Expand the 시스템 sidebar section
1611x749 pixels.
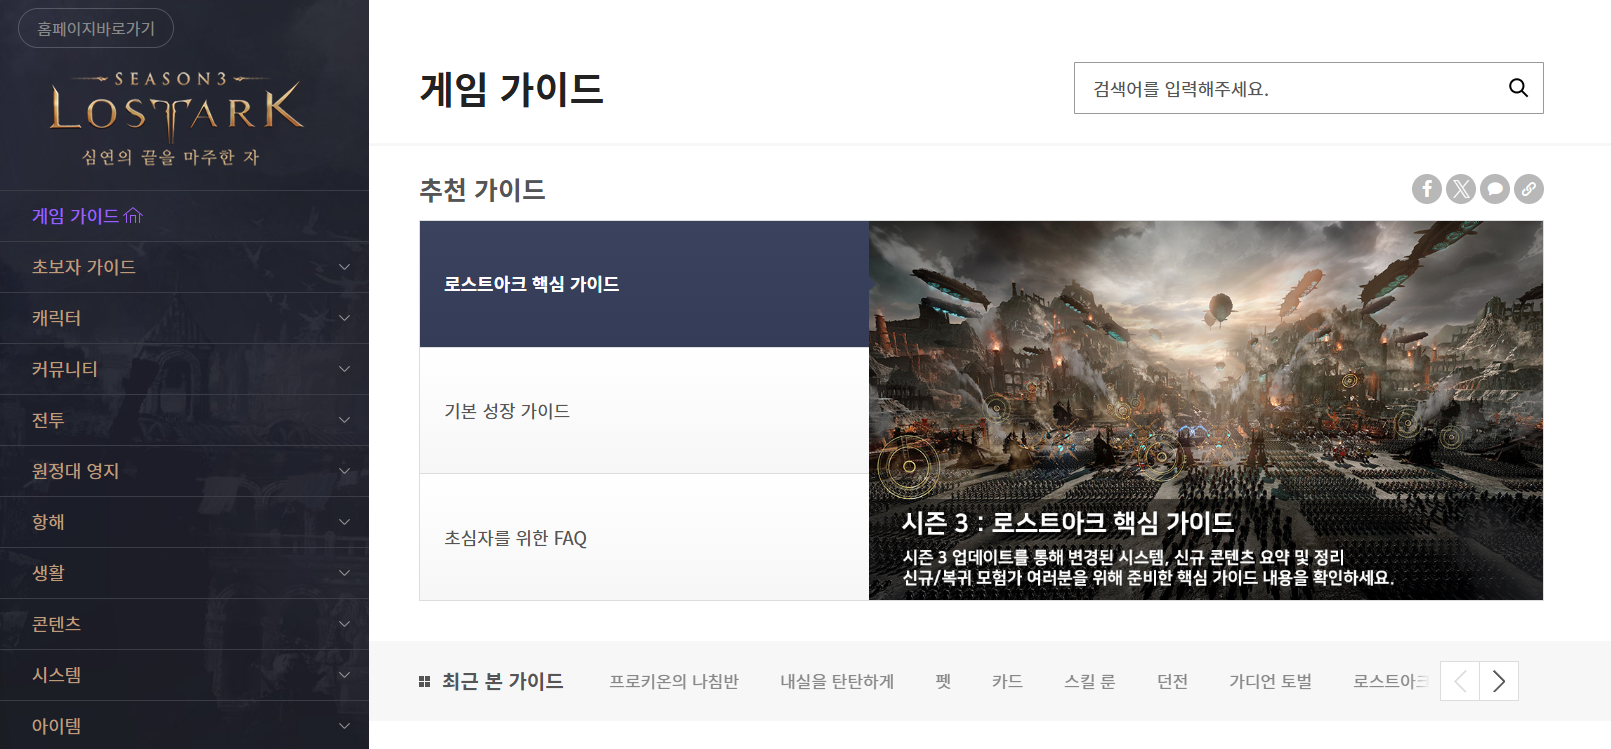click(184, 675)
